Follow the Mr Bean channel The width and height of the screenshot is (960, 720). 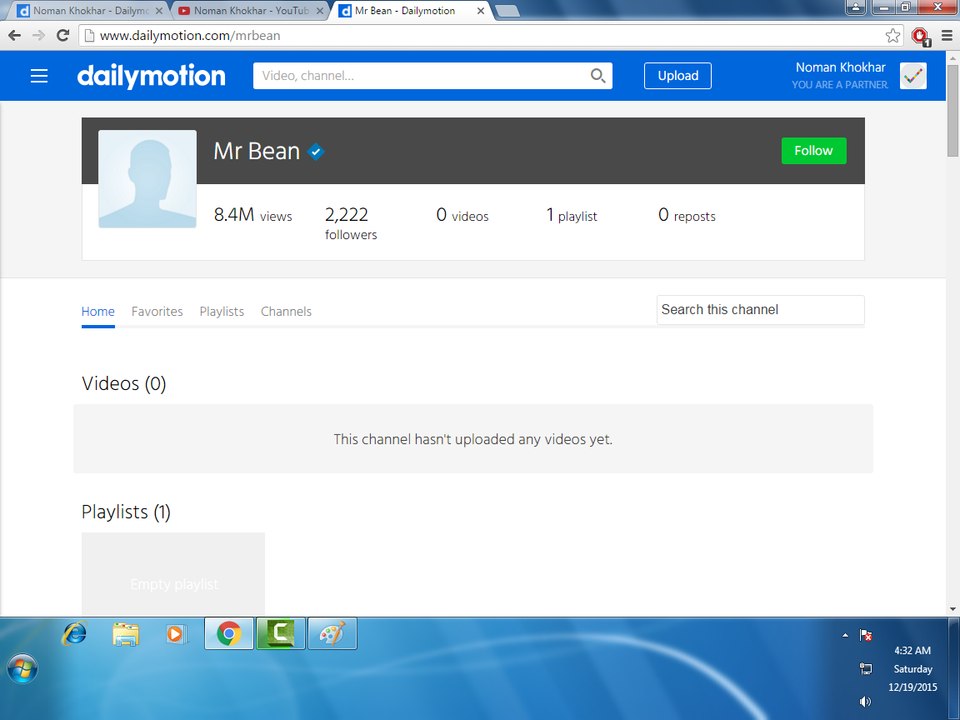coord(814,151)
